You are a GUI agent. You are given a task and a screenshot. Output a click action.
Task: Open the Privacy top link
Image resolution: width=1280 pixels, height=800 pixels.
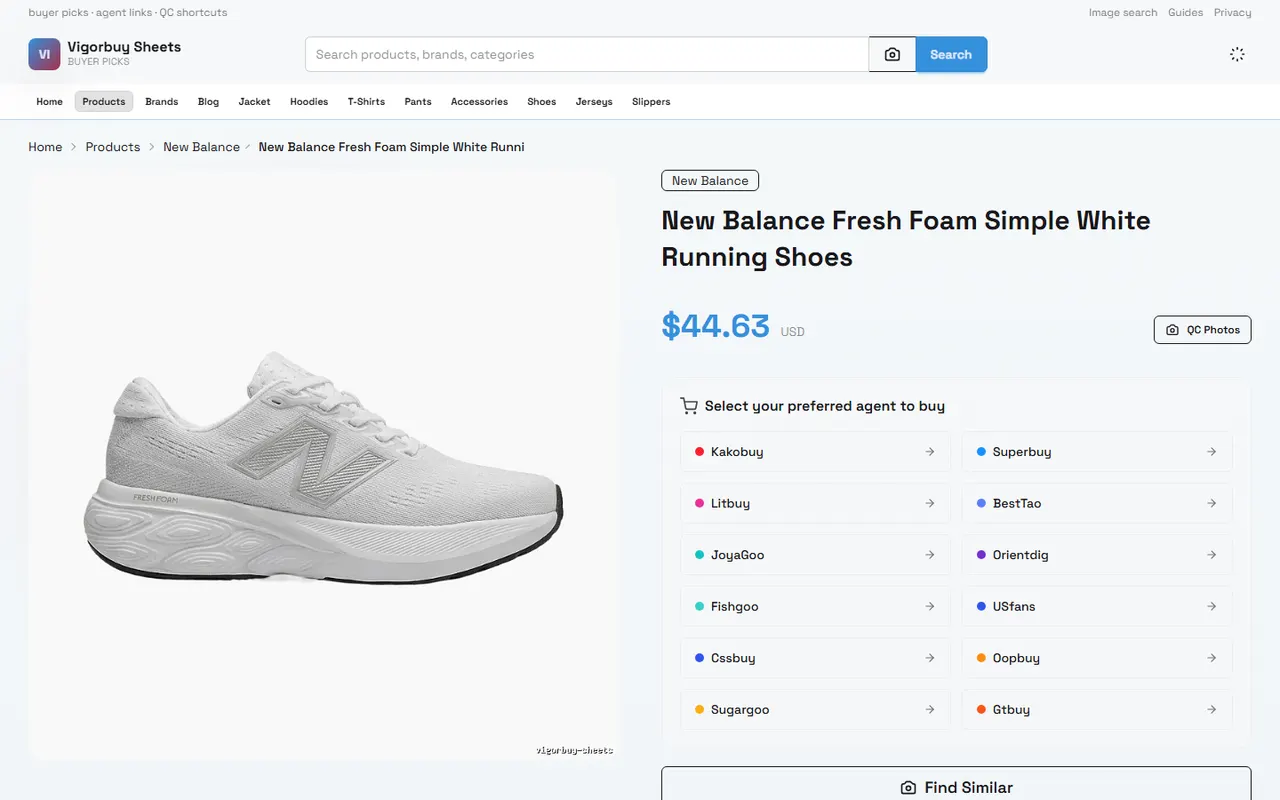tap(1233, 13)
